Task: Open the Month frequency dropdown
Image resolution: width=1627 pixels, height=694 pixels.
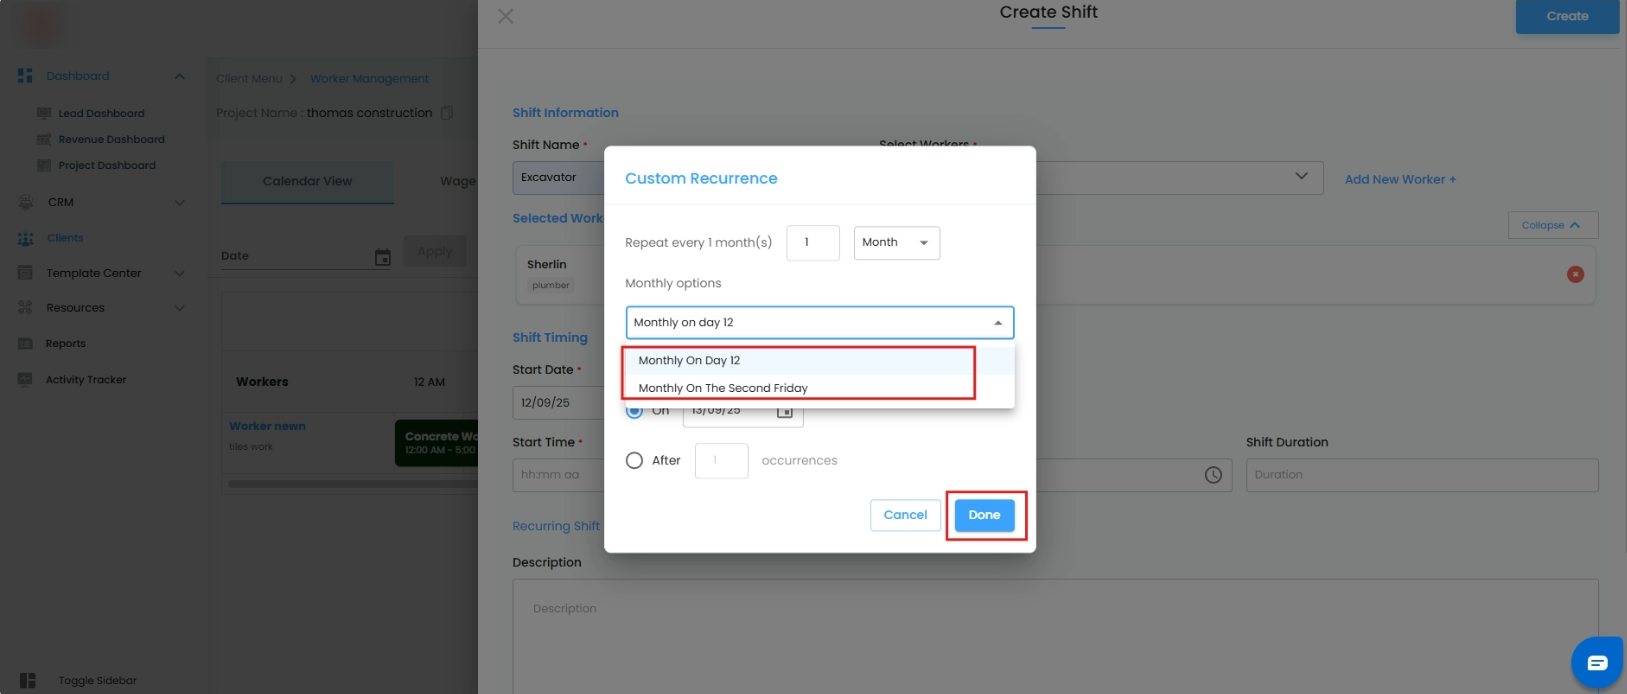Action: (896, 243)
